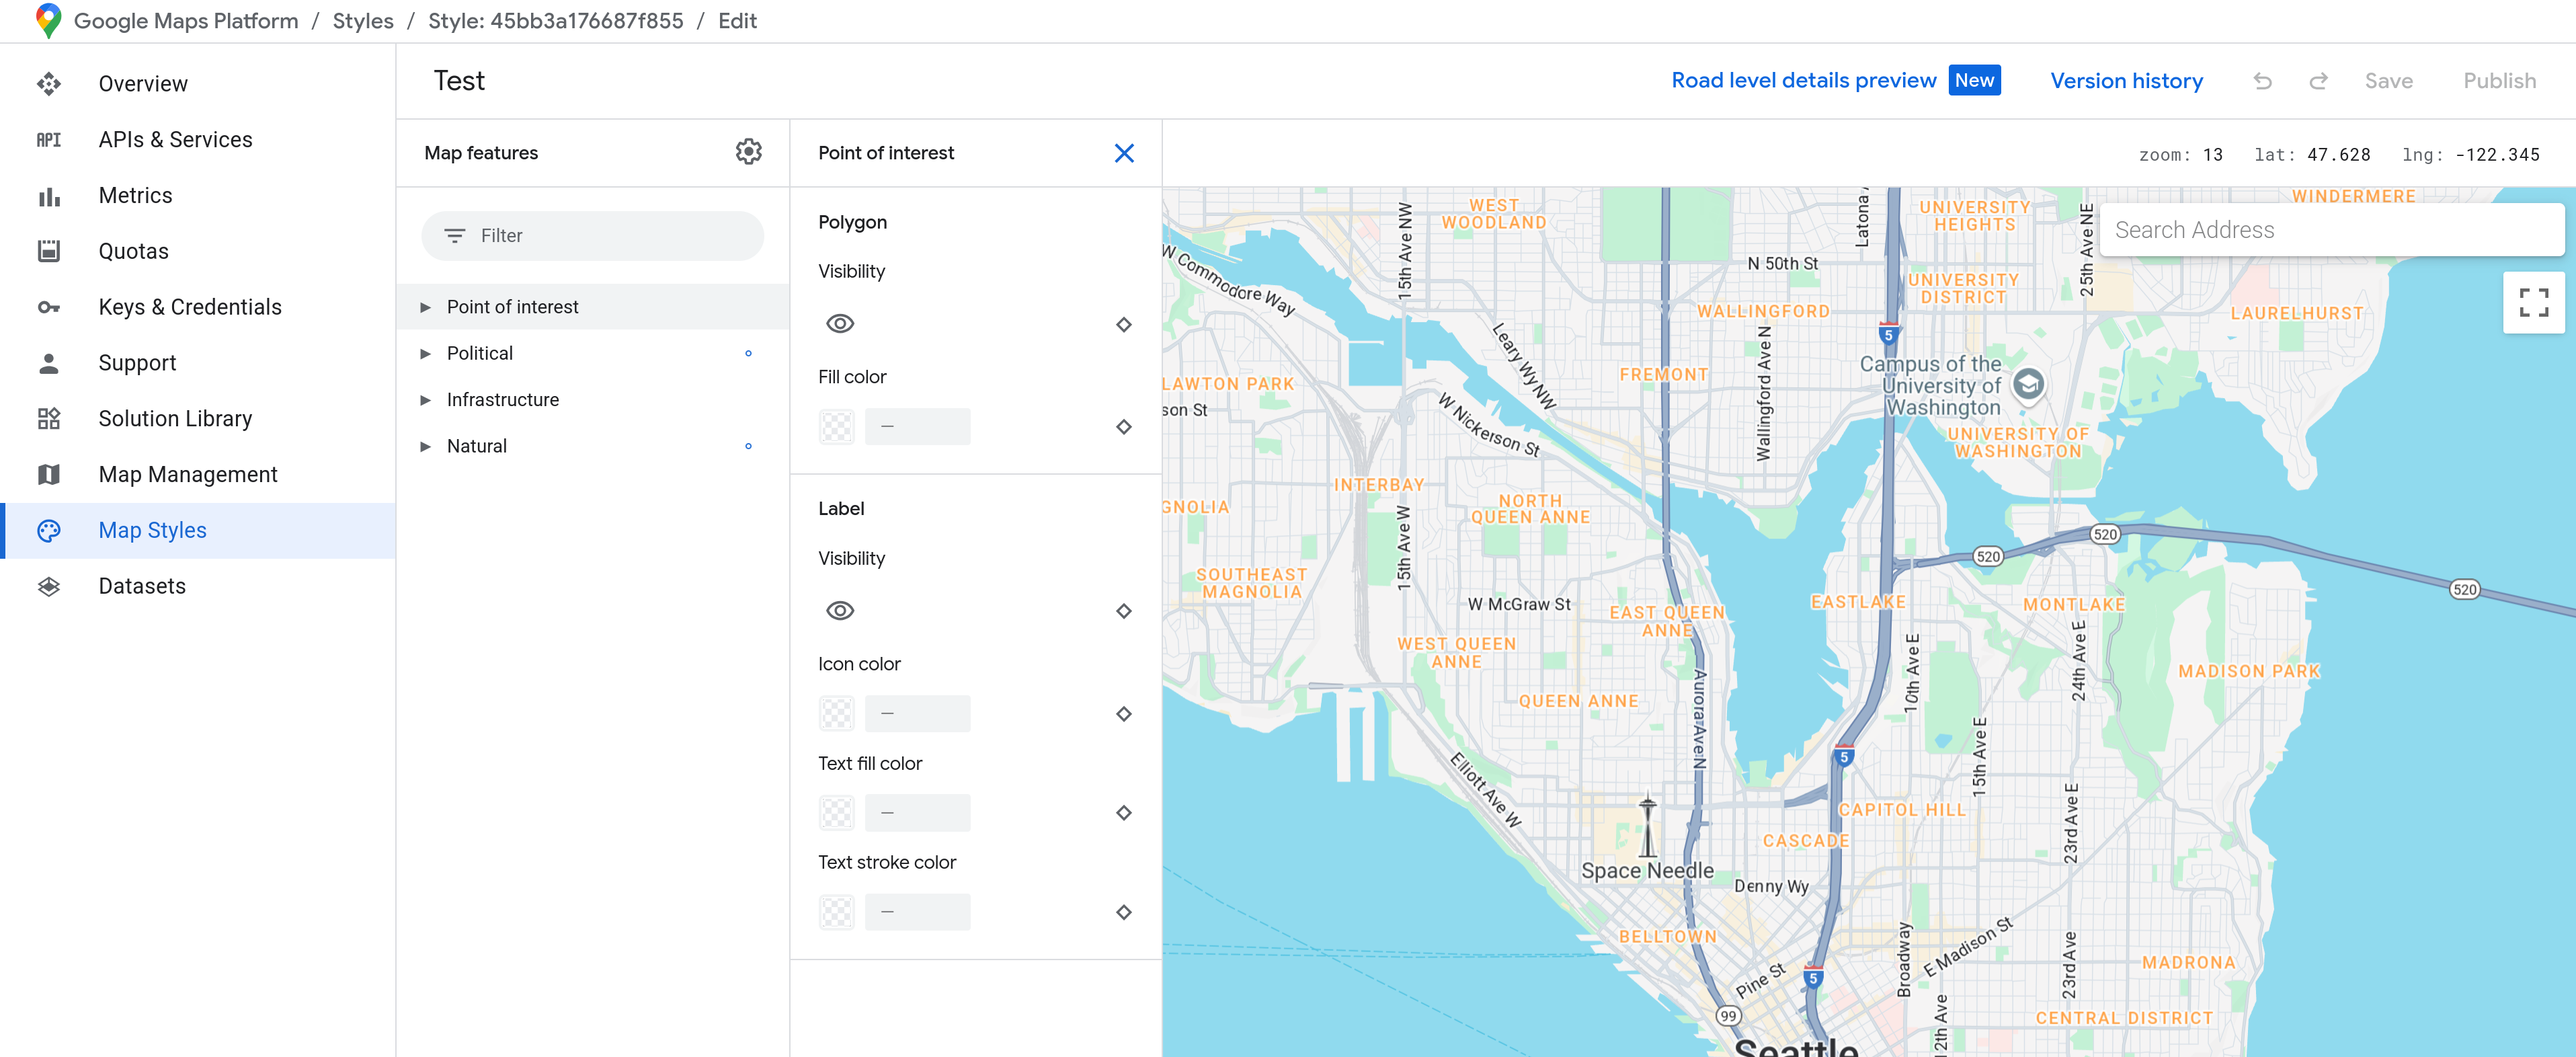Click Road level details preview
The width and height of the screenshot is (2576, 1057).
1802,80
